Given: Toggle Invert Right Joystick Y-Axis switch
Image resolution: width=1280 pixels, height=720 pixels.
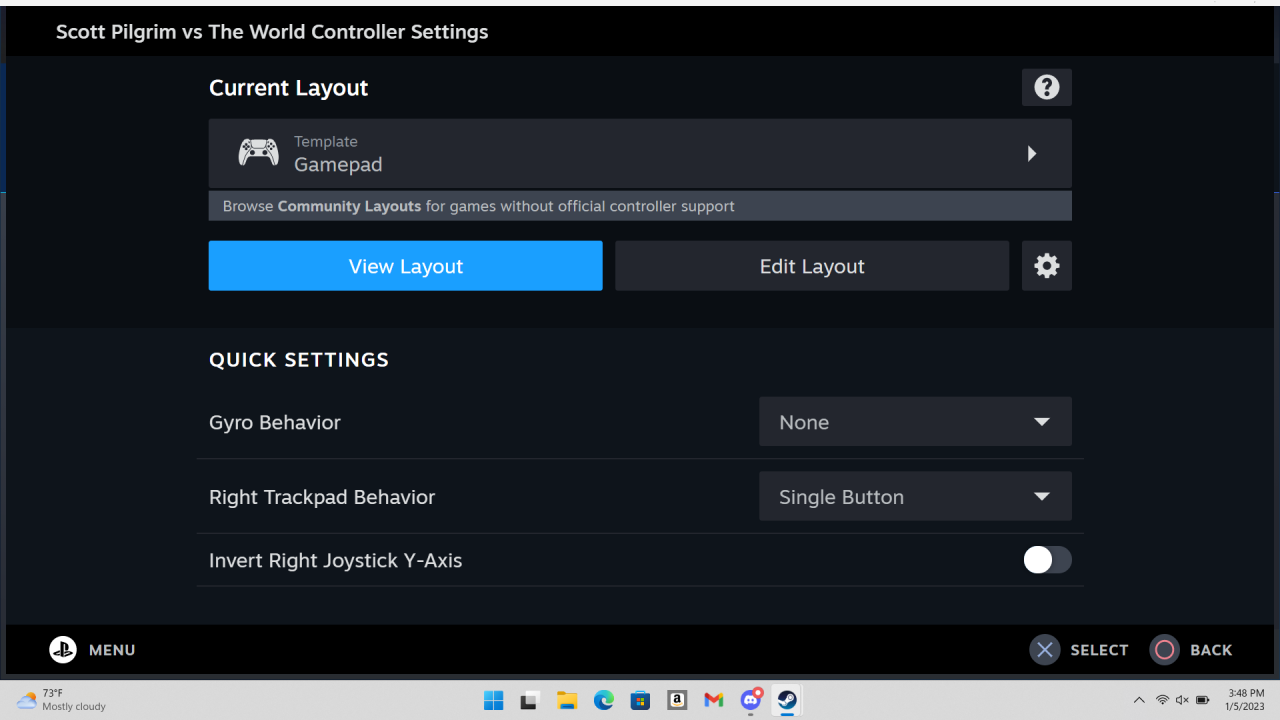Looking at the screenshot, I should (1046, 560).
